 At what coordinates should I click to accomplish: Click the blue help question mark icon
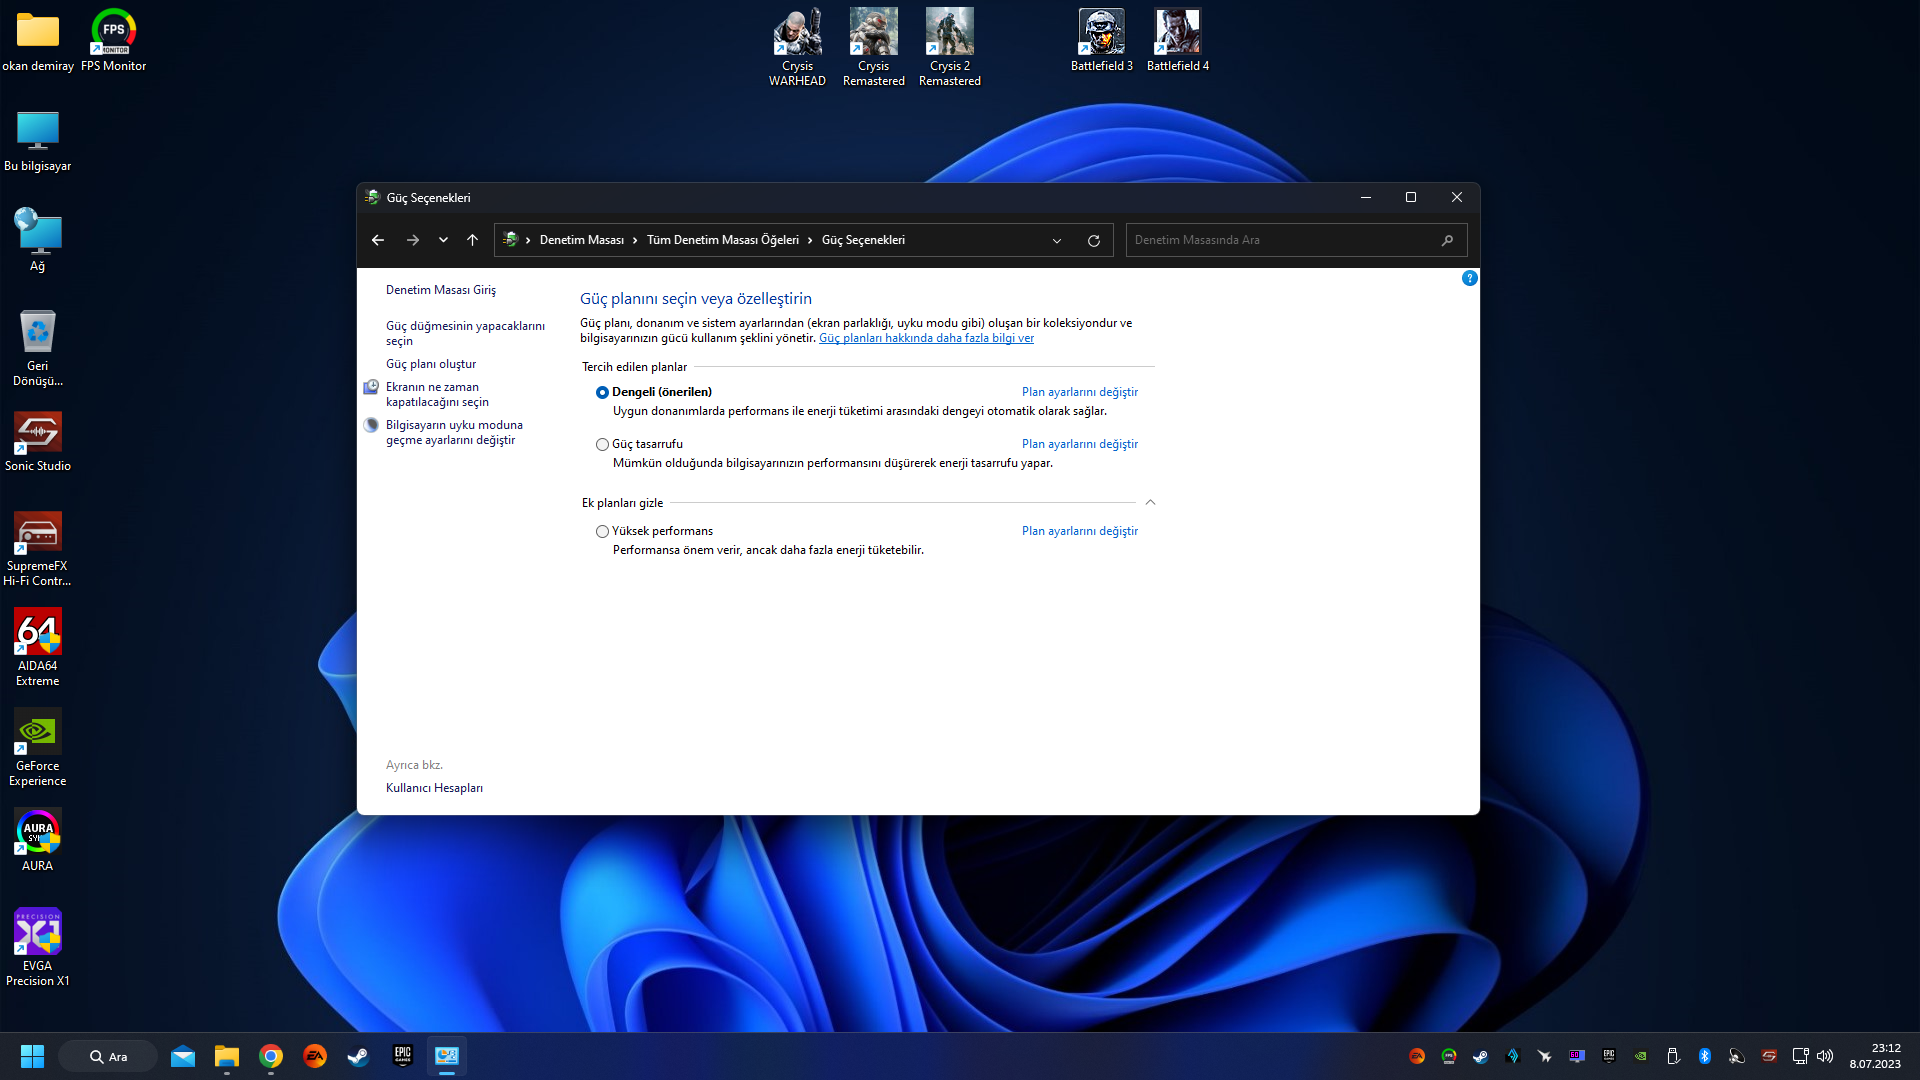1469,278
